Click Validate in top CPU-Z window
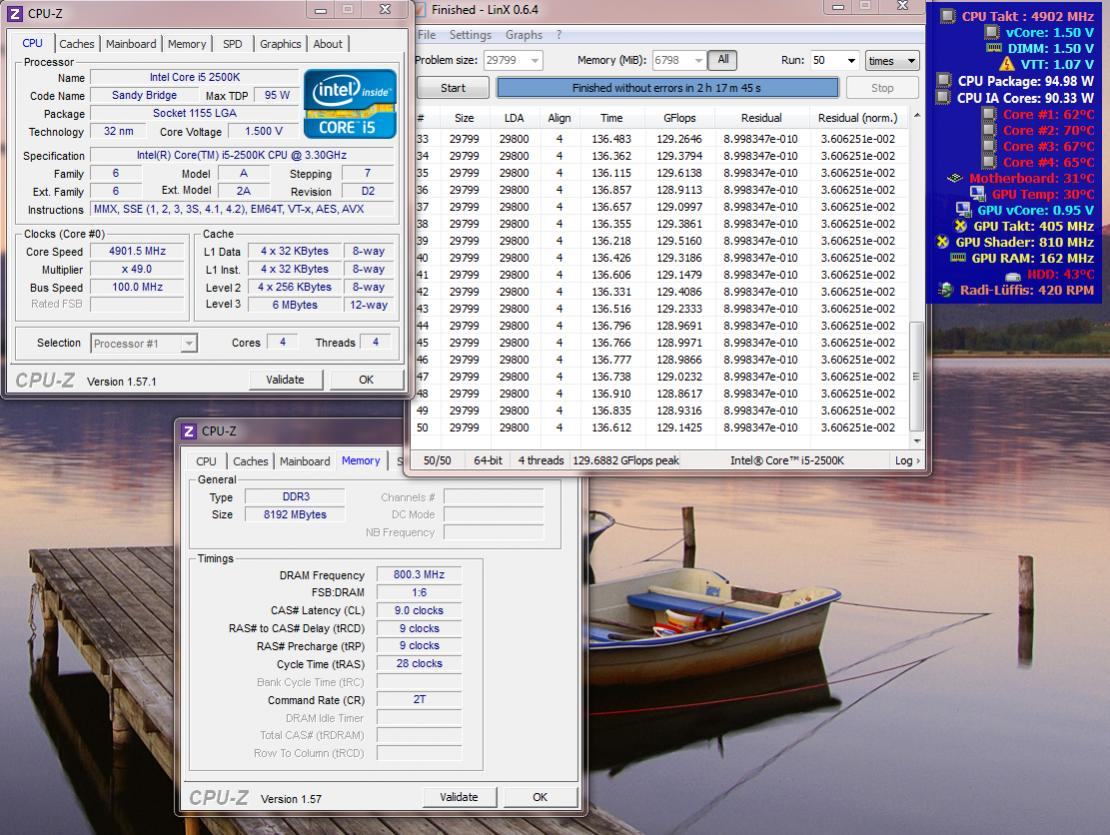 coord(285,380)
